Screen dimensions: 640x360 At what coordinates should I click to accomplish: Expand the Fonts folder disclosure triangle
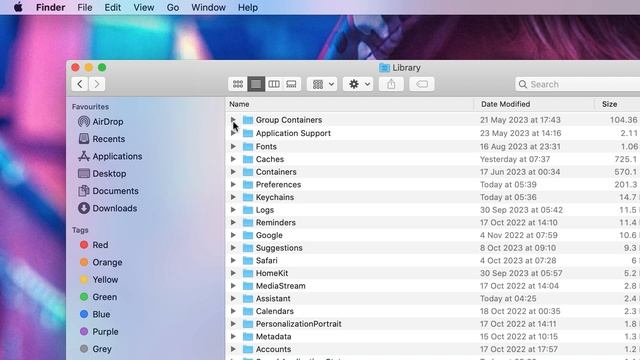(x=233, y=146)
